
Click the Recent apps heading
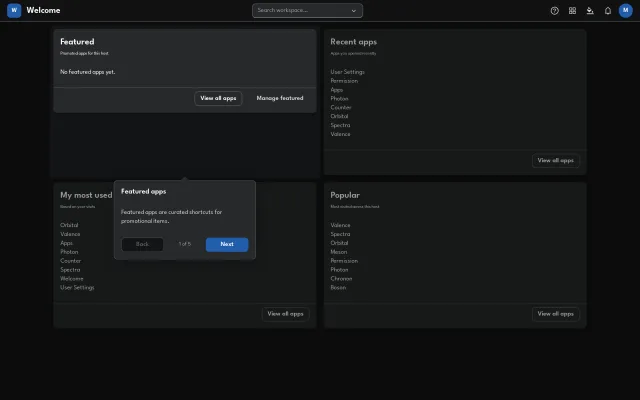353,42
